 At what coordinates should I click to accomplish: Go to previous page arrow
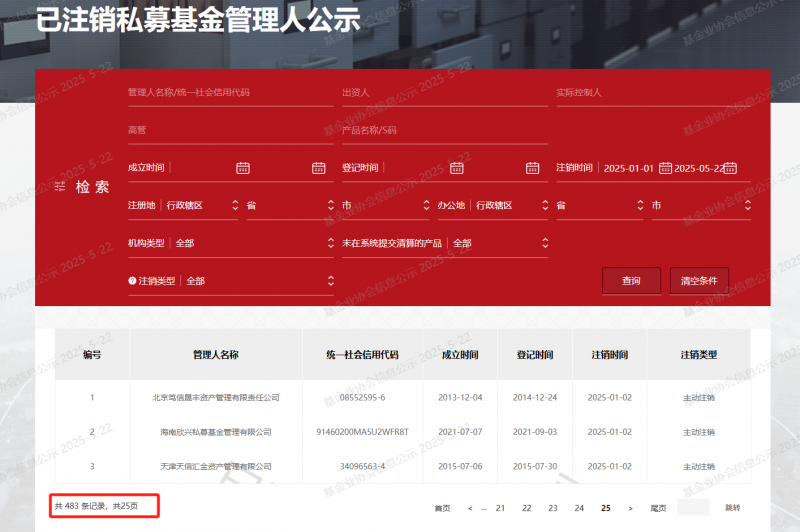470,508
